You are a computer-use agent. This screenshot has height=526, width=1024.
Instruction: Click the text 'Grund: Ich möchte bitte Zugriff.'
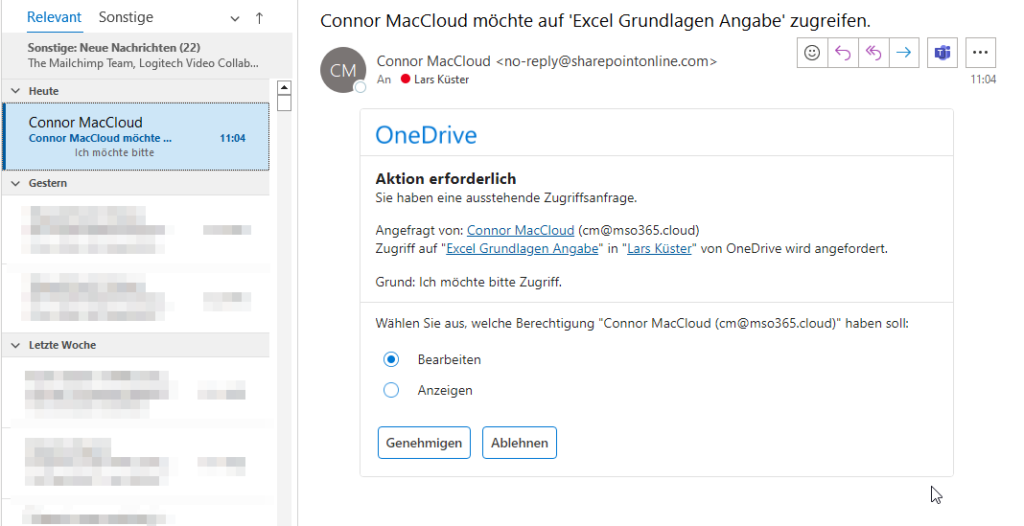(468, 282)
